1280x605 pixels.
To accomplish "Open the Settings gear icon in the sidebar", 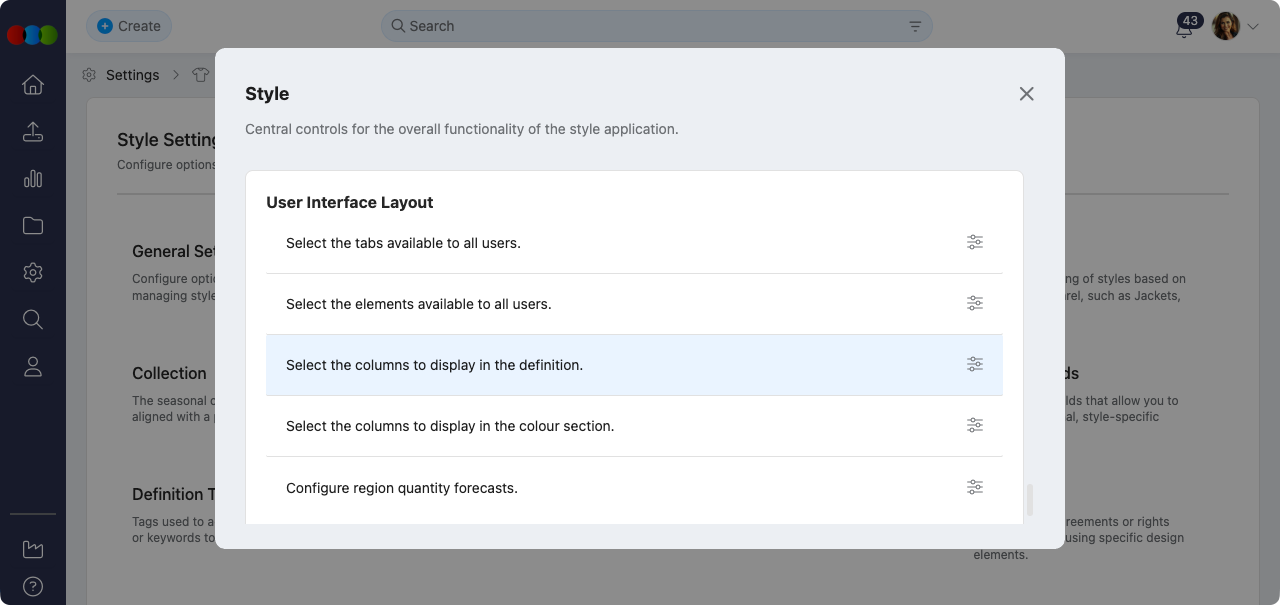I will pos(32,272).
